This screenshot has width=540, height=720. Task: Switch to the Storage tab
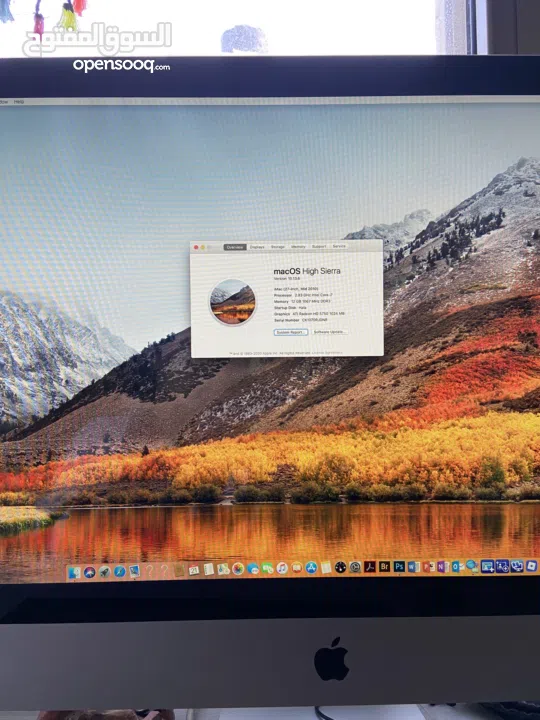click(278, 247)
